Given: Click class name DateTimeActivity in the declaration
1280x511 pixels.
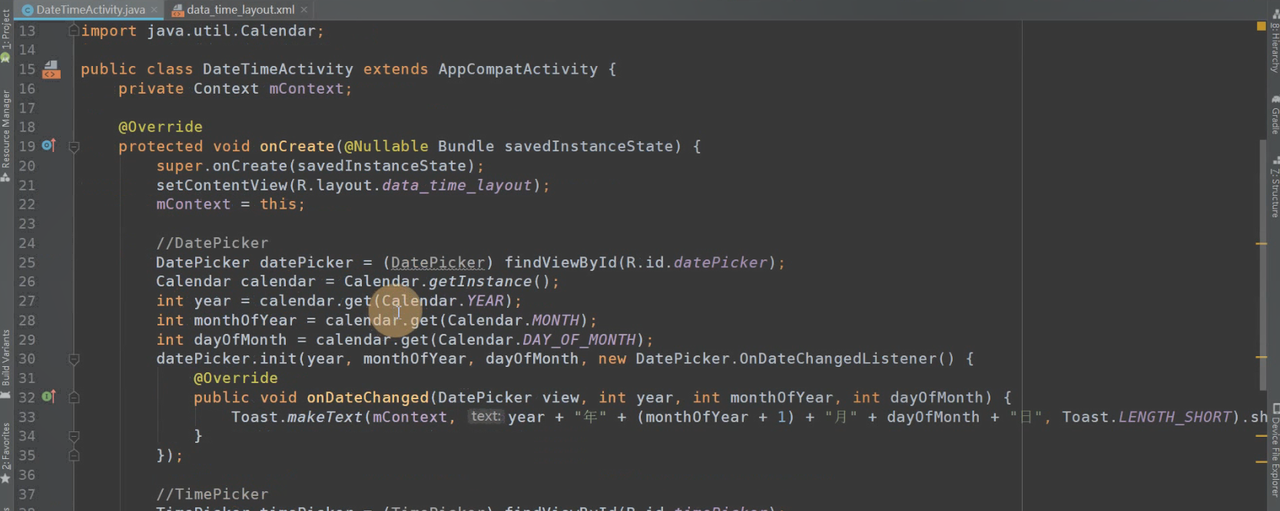Looking at the screenshot, I should coord(278,70).
